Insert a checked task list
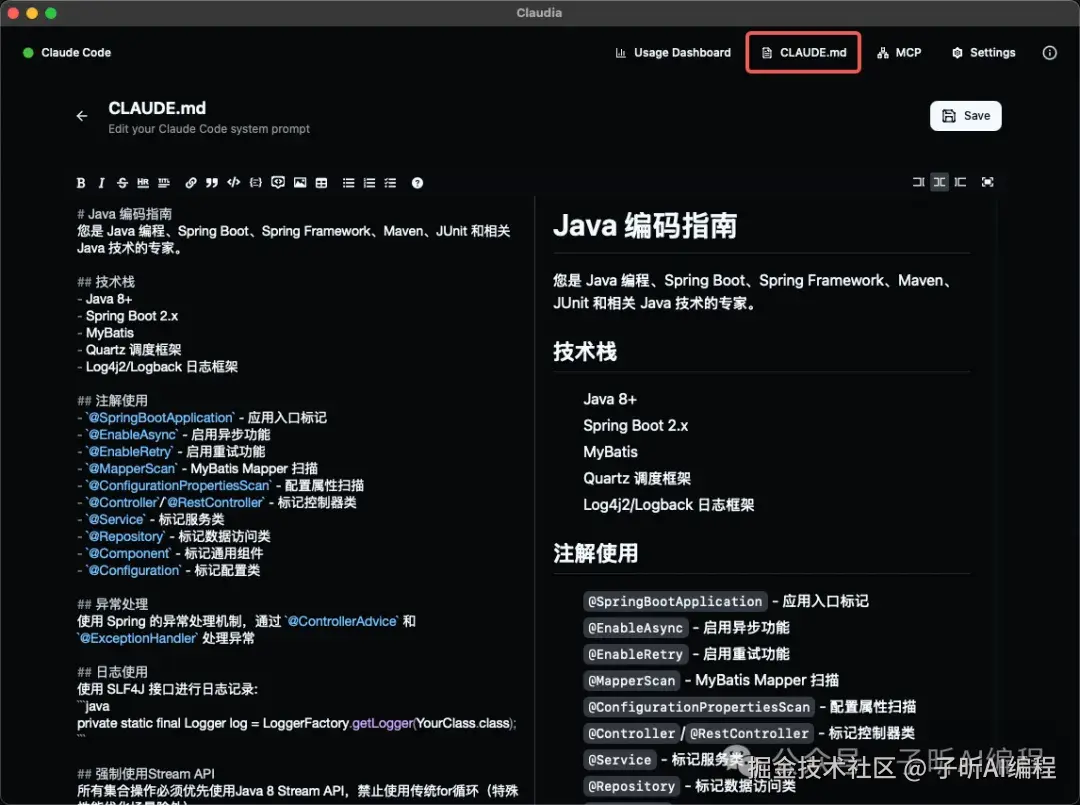1080x805 pixels. 390,182
